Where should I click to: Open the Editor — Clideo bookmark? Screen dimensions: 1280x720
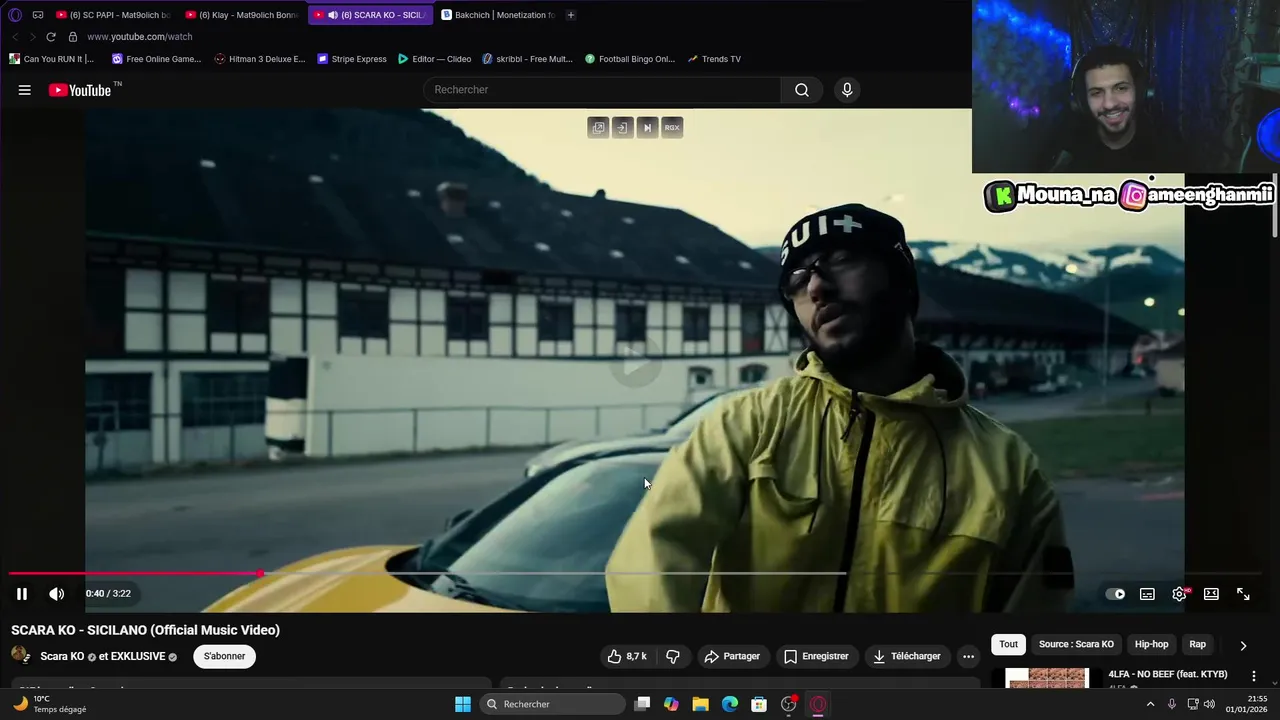point(434,59)
